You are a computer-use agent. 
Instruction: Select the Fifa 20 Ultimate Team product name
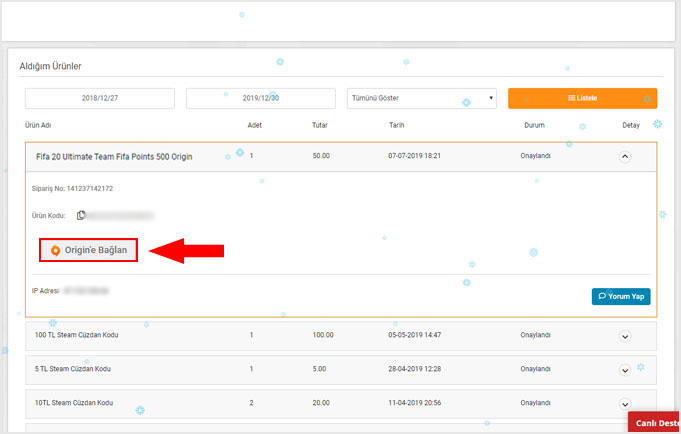pyautogui.click(x=114, y=157)
